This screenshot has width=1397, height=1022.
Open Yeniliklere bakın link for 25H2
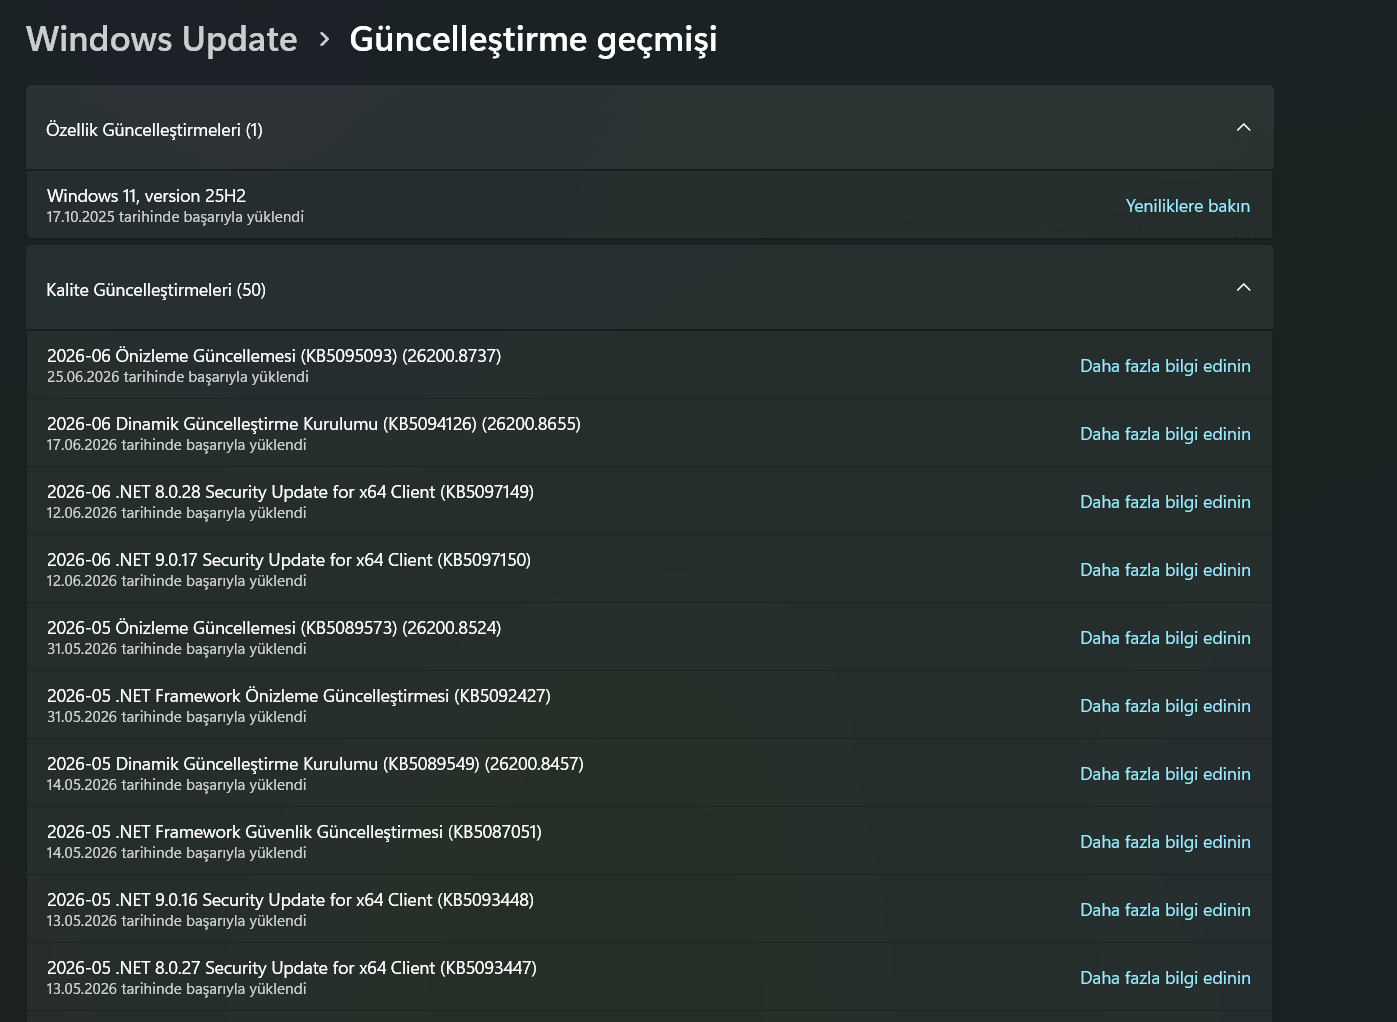click(1187, 206)
